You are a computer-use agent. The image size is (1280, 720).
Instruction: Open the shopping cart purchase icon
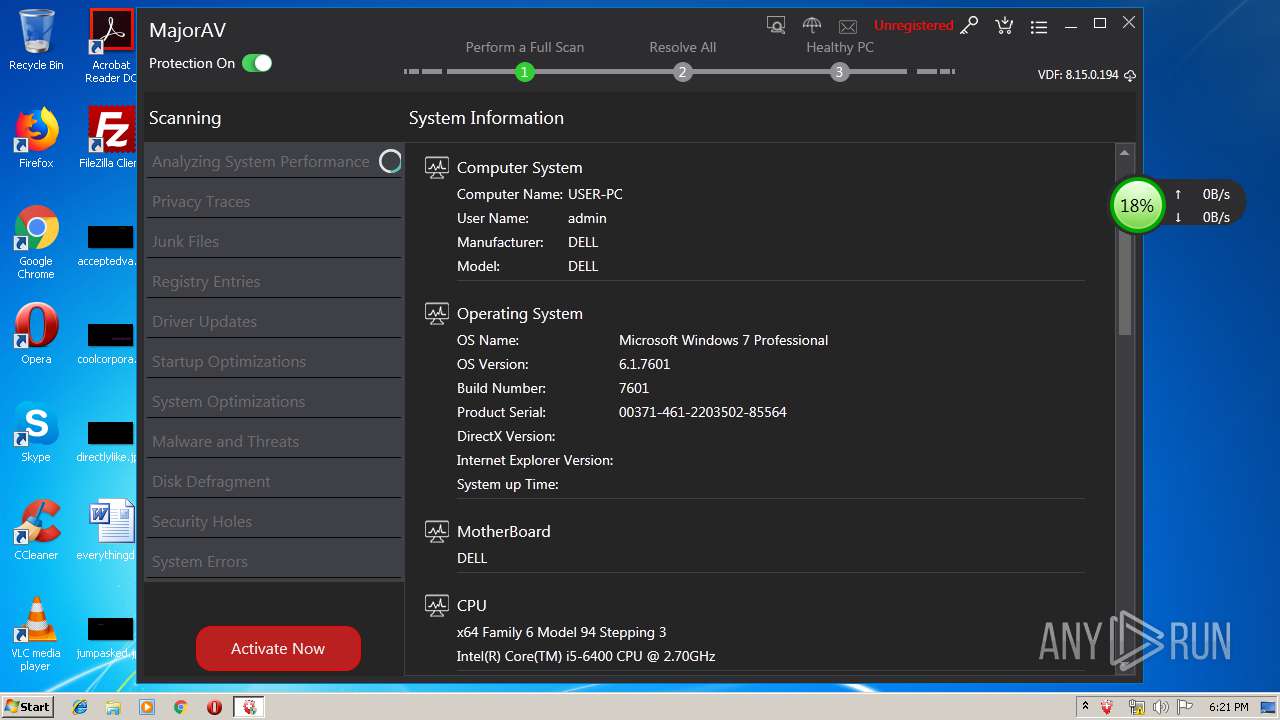pos(1004,26)
